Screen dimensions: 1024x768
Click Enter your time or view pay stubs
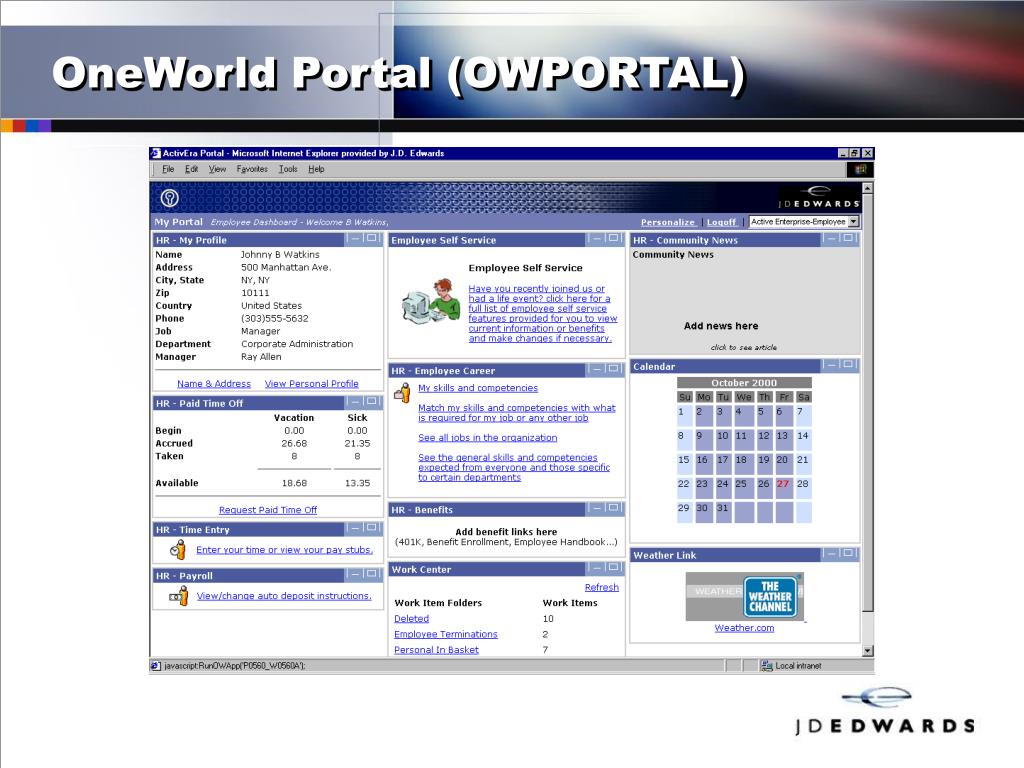coord(284,550)
